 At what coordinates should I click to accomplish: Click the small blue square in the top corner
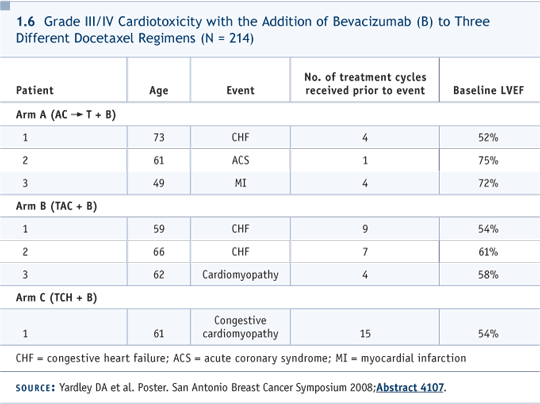pyautogui.click(x=5, y=5)
